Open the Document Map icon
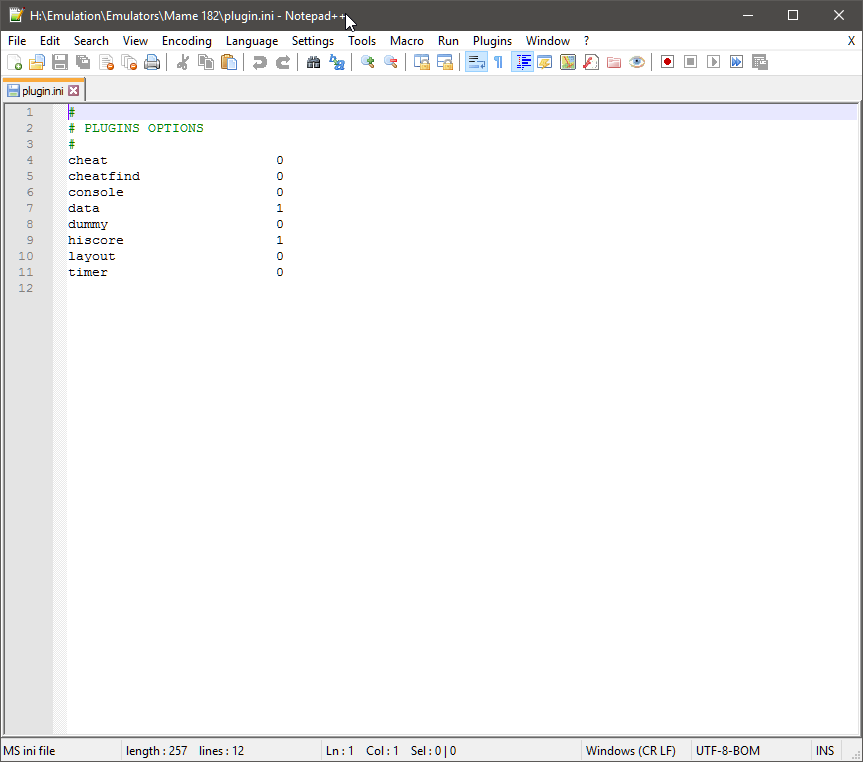The width and height of the screenshot is (863, 762). 568,62
